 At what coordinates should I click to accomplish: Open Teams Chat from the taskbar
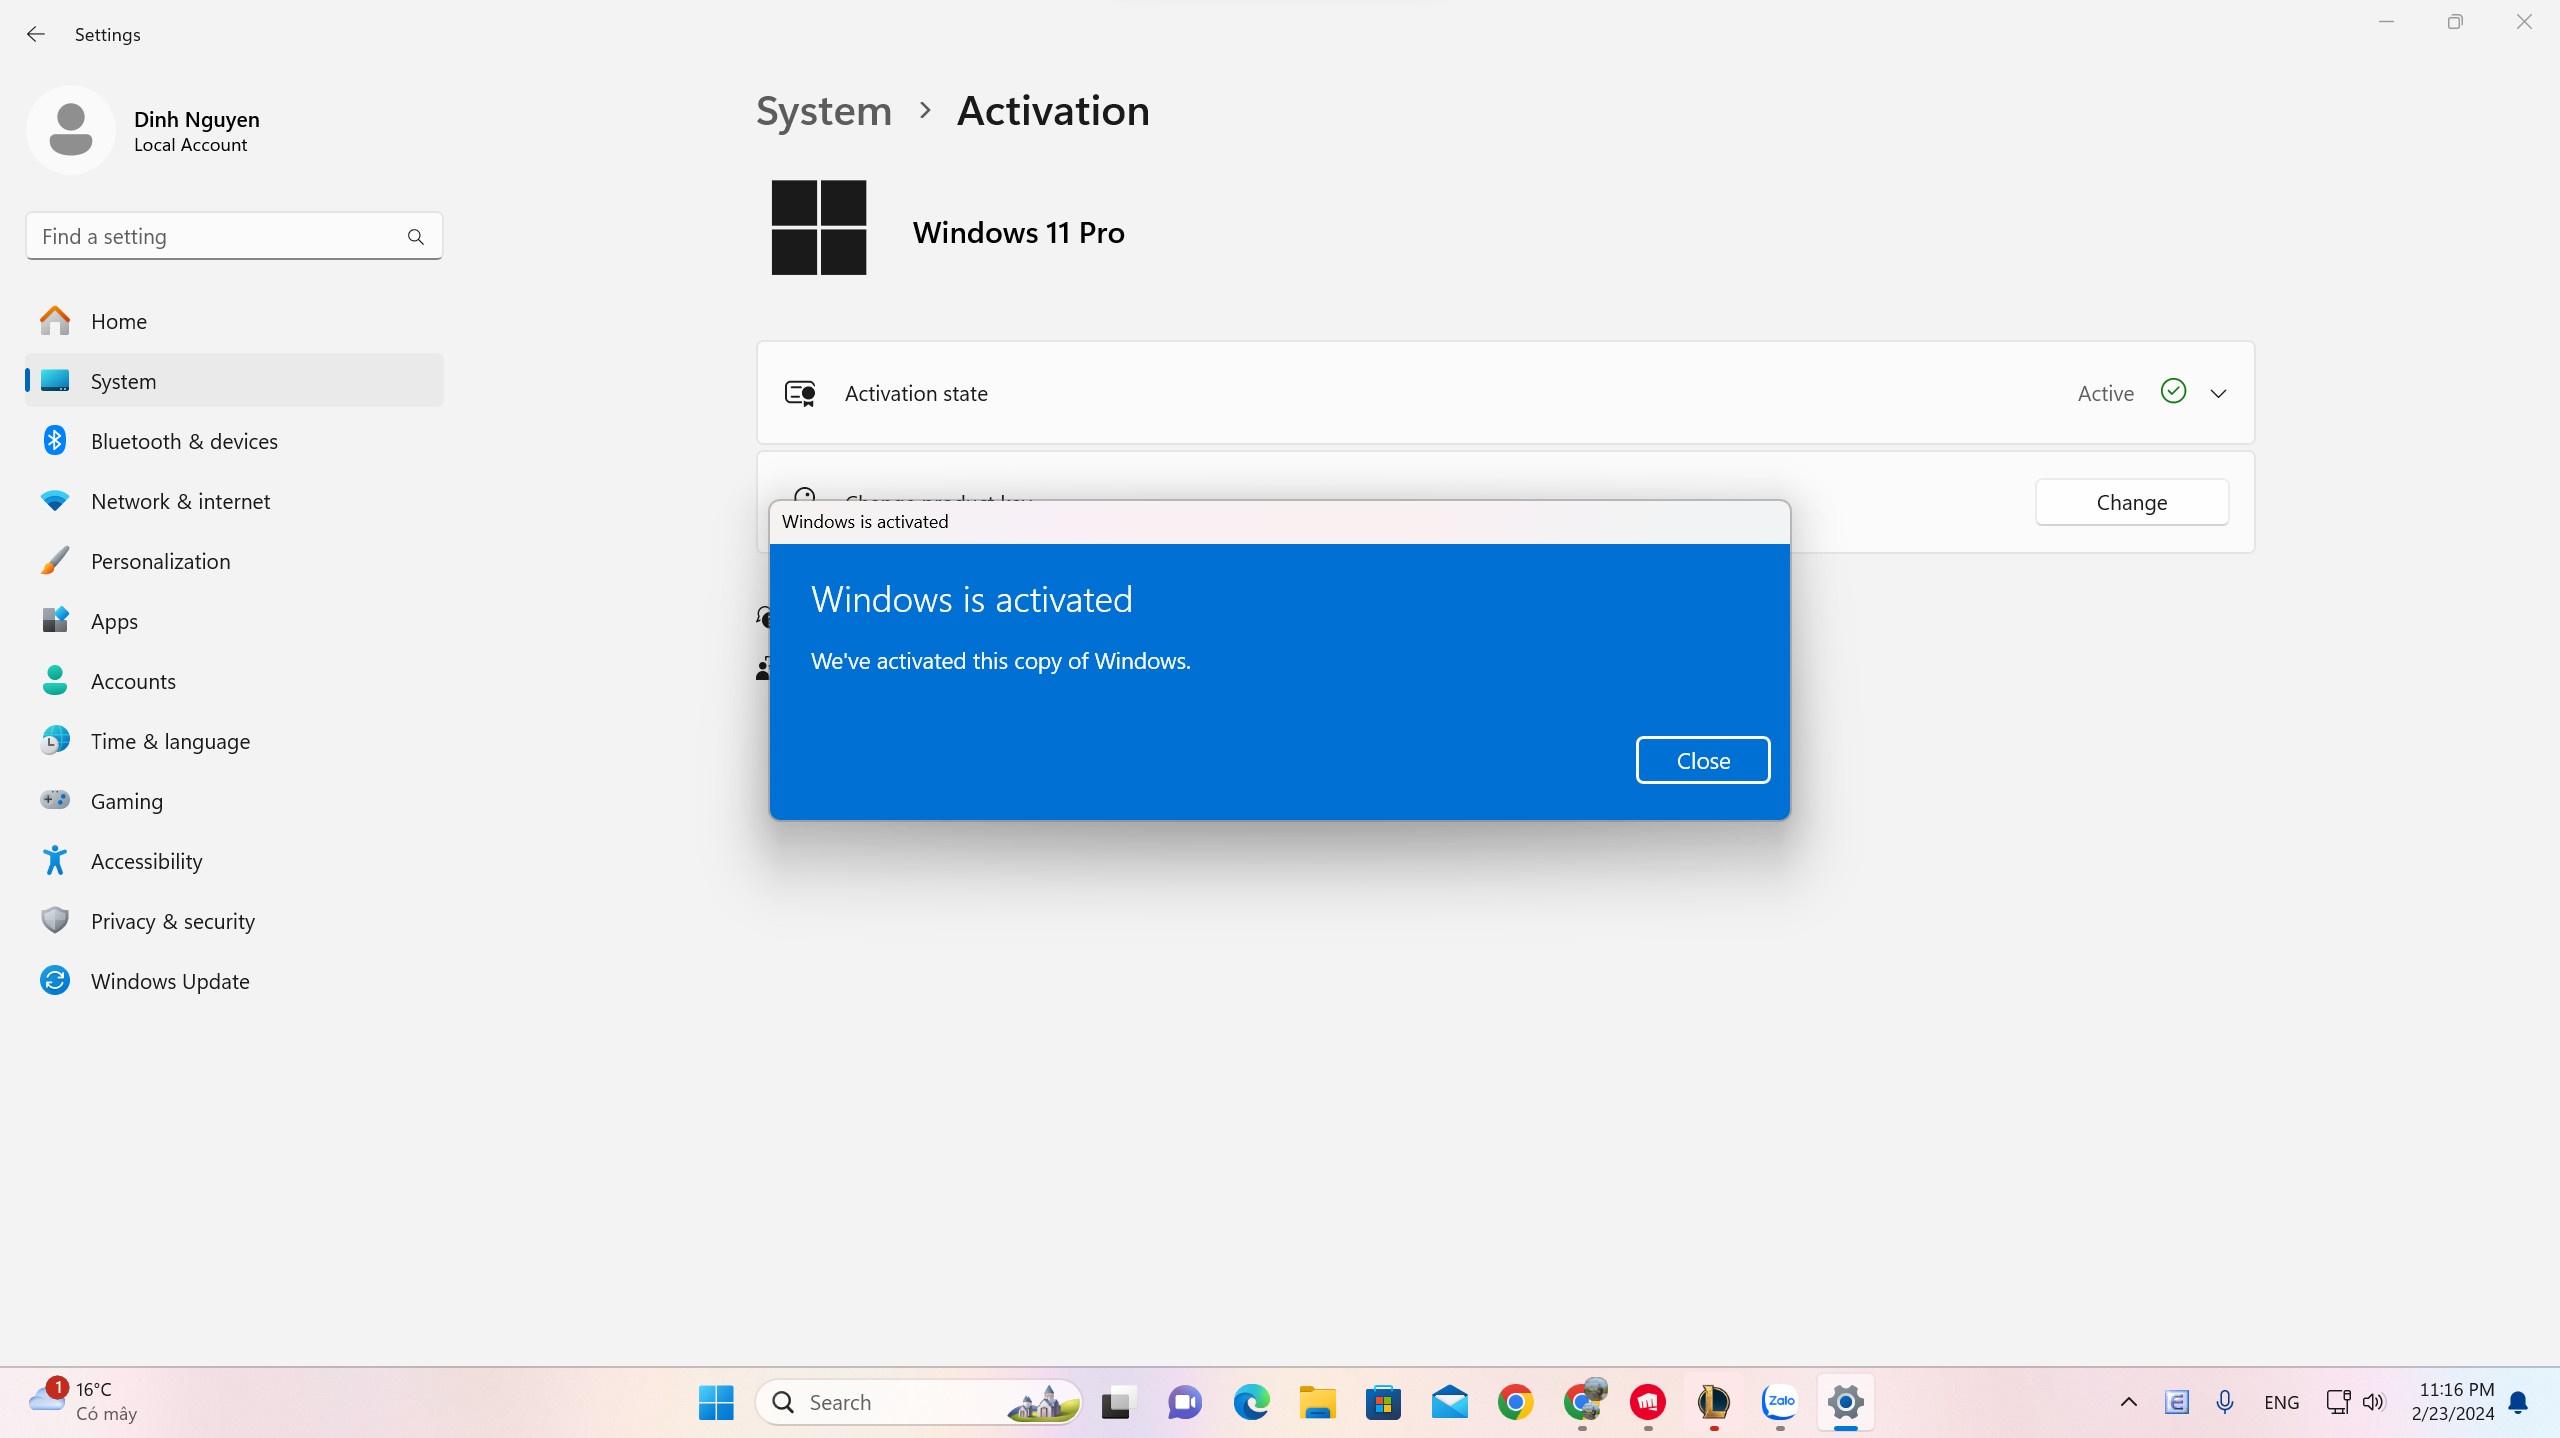1185,1402
